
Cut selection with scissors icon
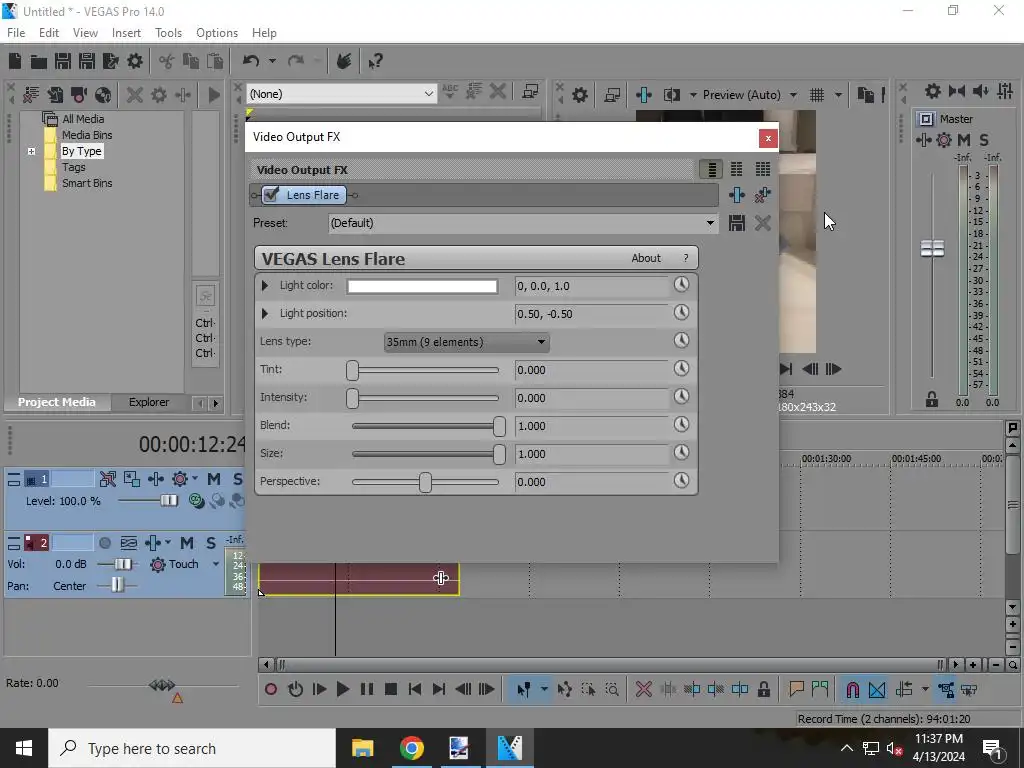point(167,61)
